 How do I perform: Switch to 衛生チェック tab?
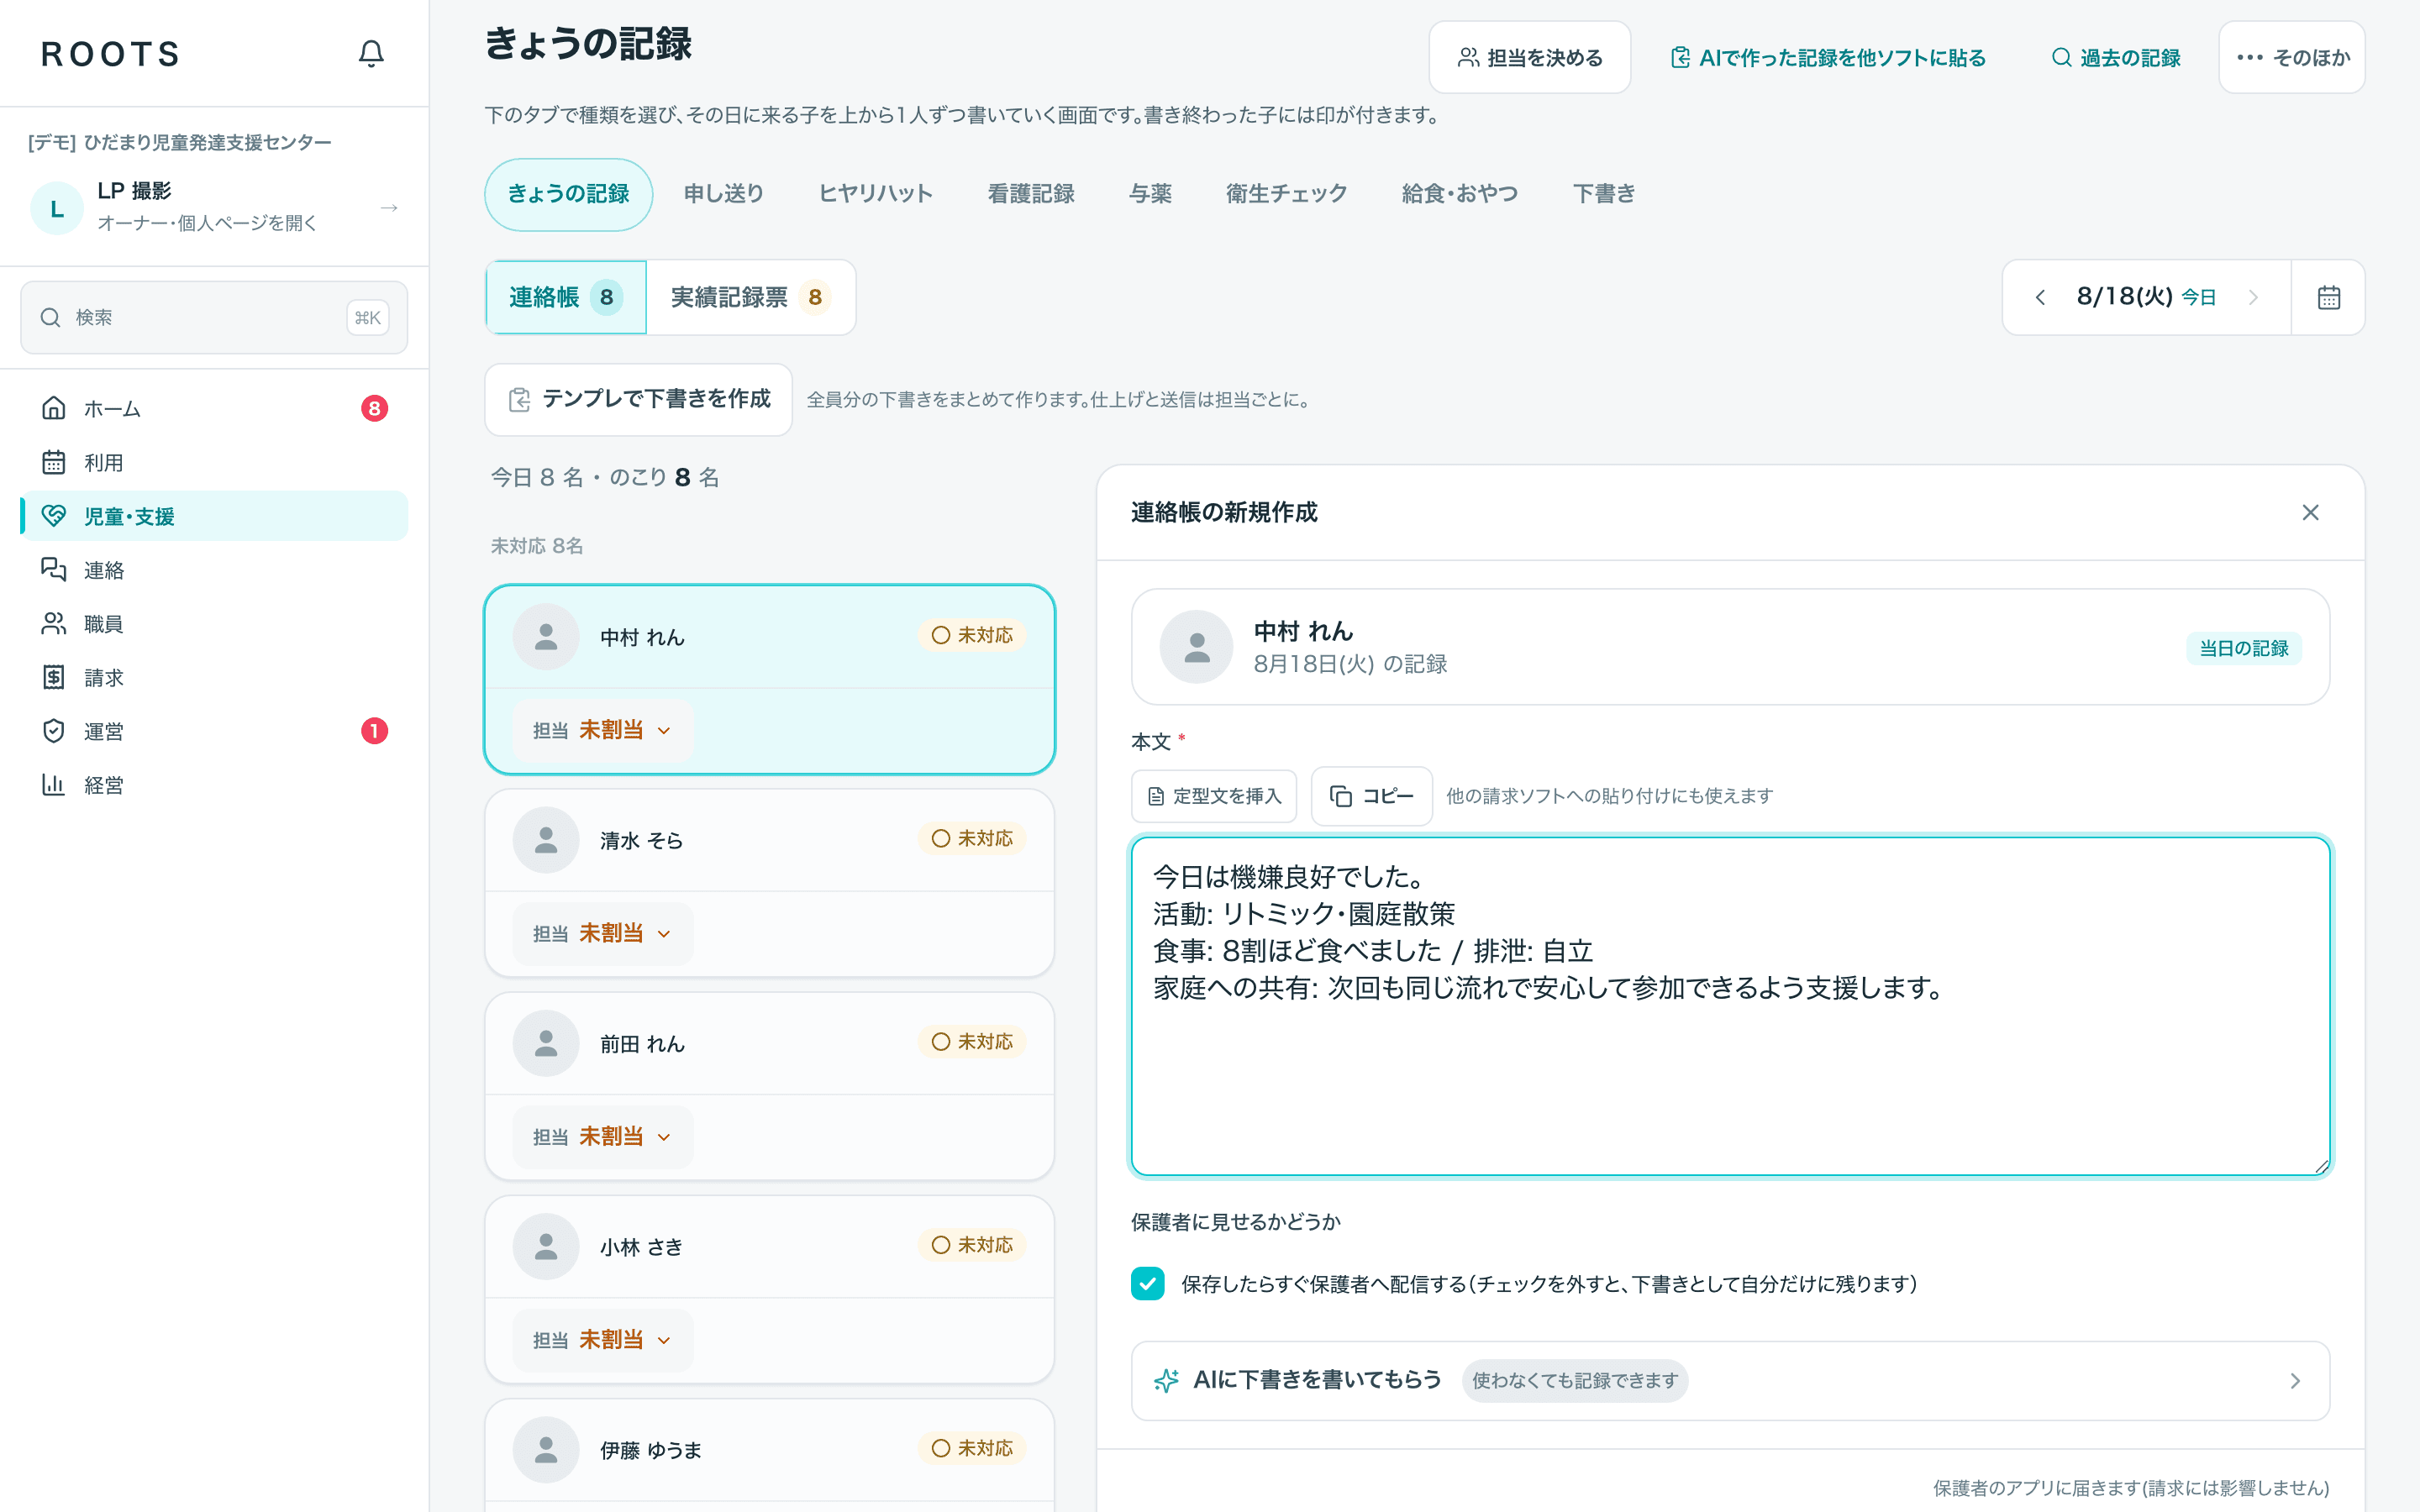tap(1287, 194)
